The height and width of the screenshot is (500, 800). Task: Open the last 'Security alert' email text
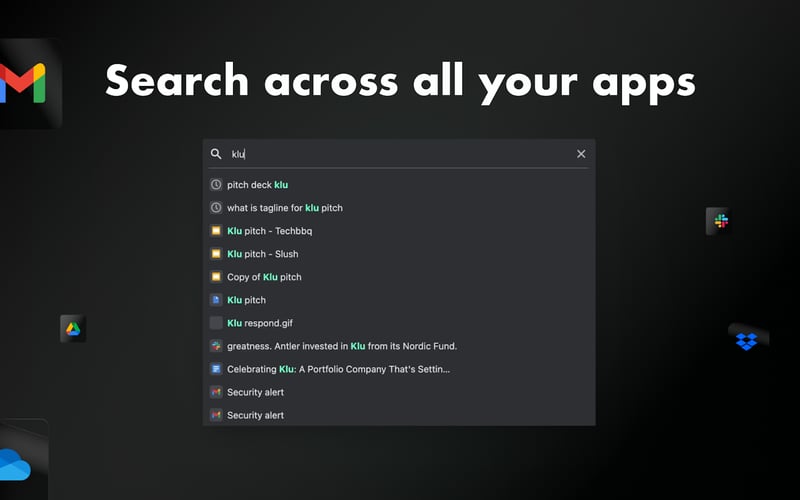[x=255, y=415]
